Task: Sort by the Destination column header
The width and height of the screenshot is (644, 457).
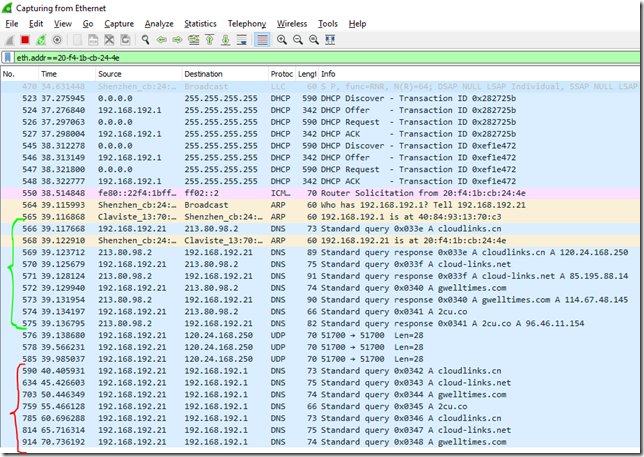Action: coord(225,74)
